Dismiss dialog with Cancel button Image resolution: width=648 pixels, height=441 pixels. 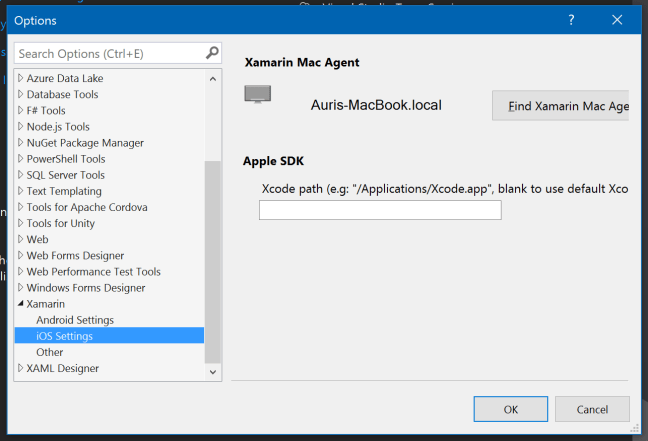(x=592, y=409)
